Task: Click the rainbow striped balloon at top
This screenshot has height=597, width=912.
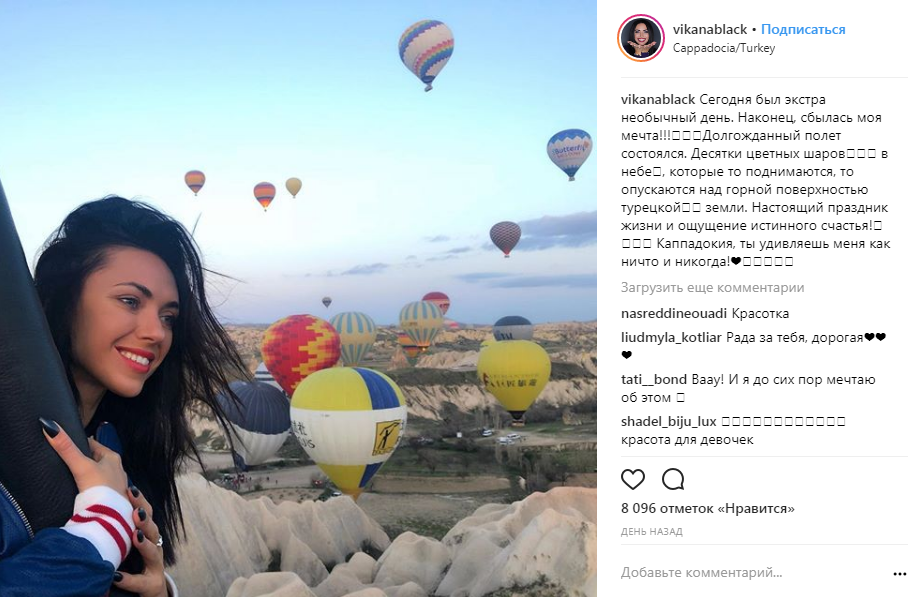Action: (426, 54)
